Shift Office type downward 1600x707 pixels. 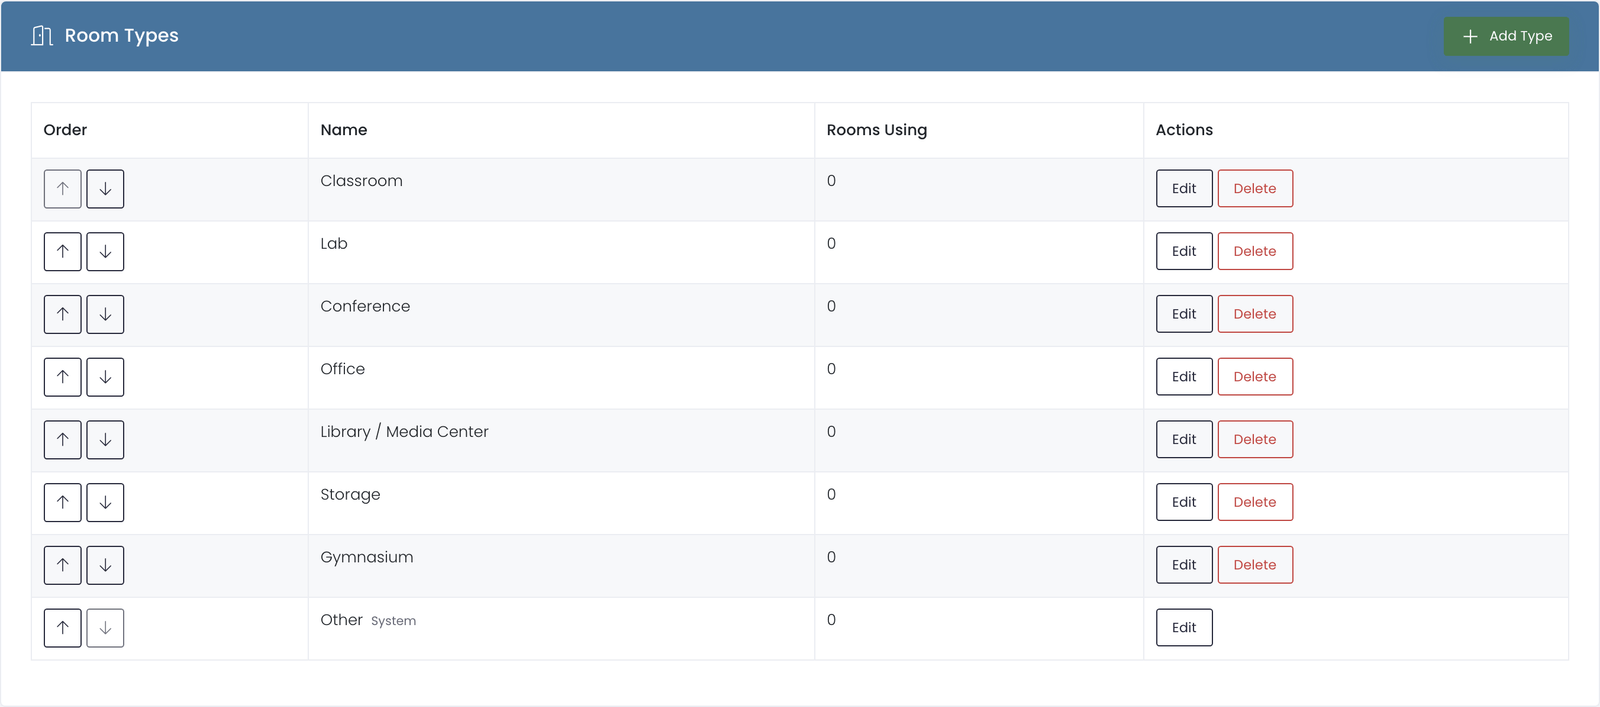click(x=105, y=377)
